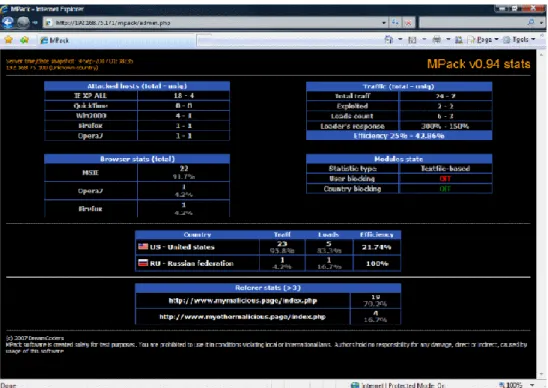
Task: Refresh the page with the Refresh icon
Action: click(395, 23)
